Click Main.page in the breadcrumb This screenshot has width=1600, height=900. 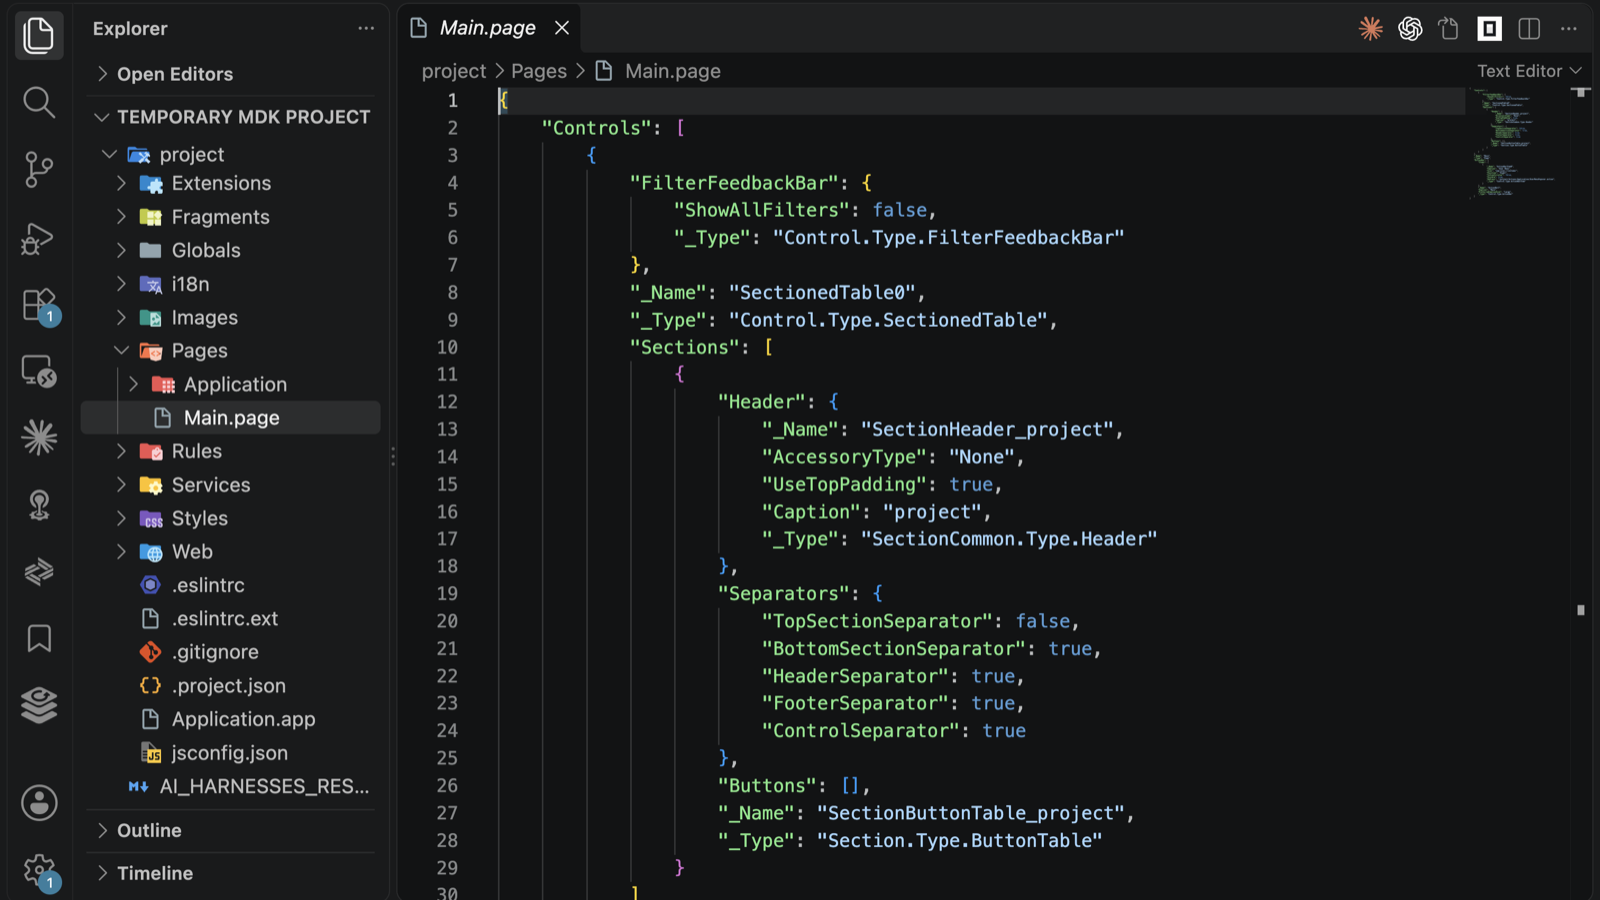coord(672,71)
